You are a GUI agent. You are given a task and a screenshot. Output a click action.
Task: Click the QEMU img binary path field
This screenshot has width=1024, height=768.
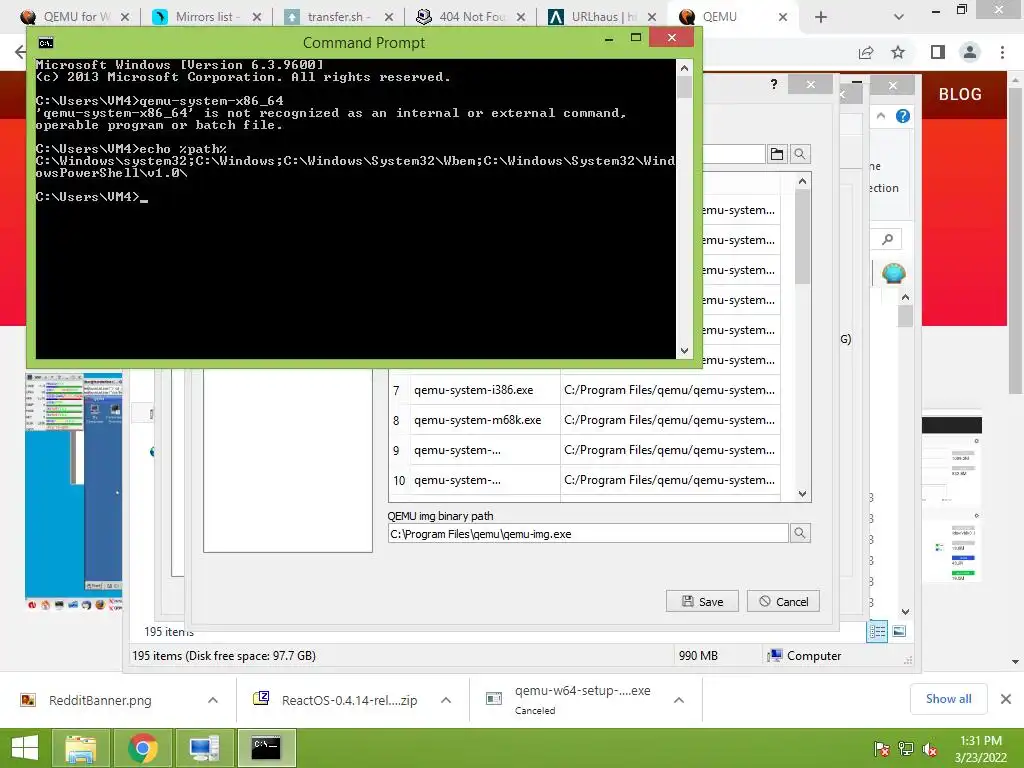click(588, 534)
